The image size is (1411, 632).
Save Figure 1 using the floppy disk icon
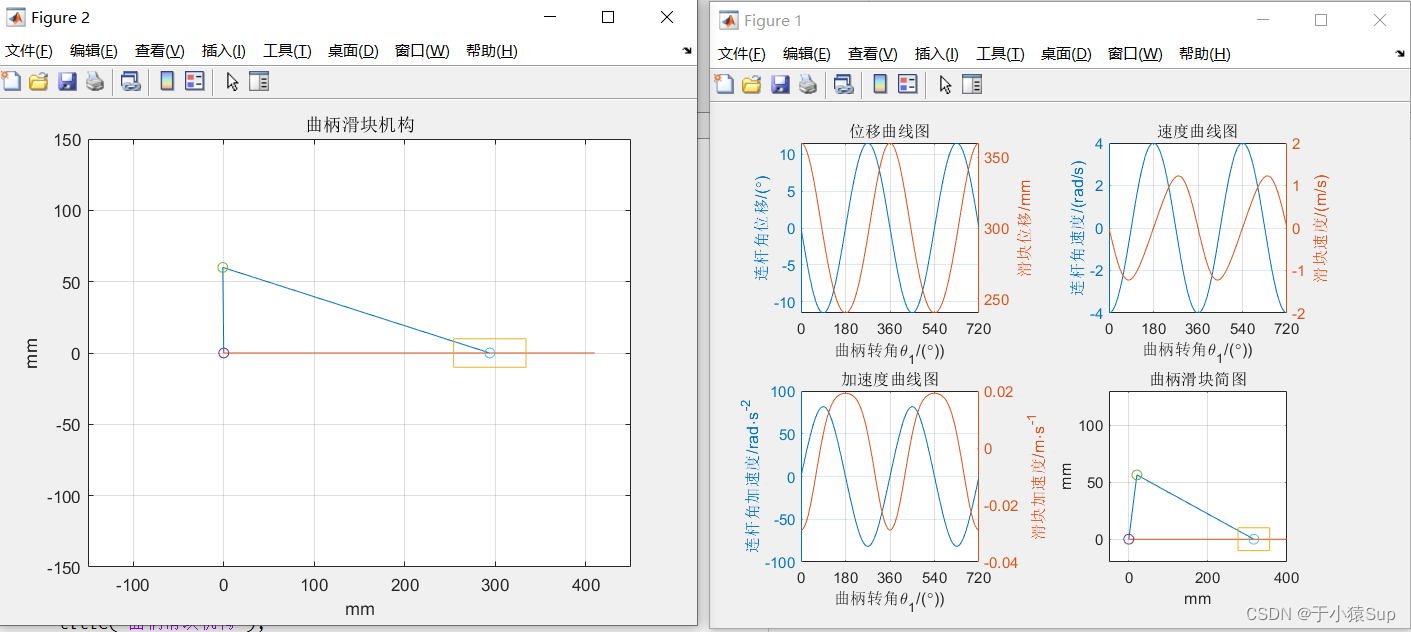coord(780,84)
